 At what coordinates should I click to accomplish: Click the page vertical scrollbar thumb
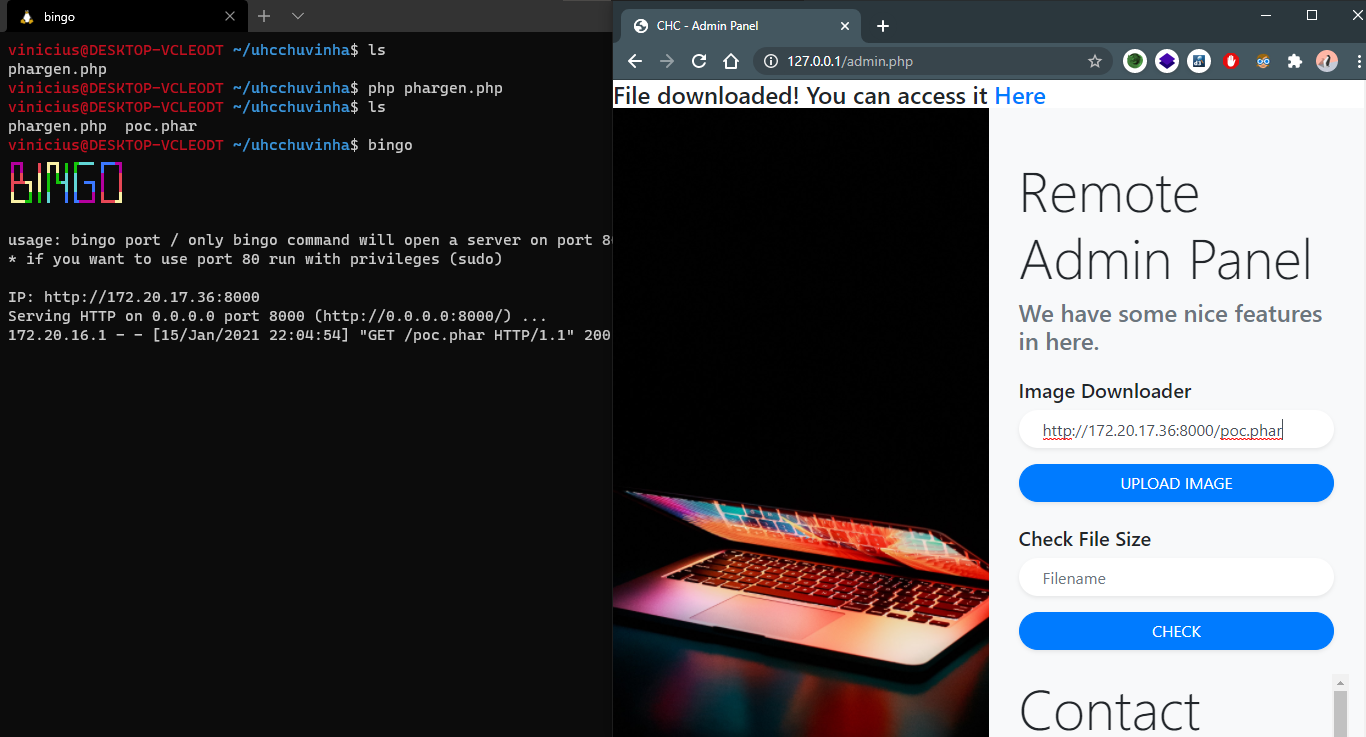click(1341, 714)
